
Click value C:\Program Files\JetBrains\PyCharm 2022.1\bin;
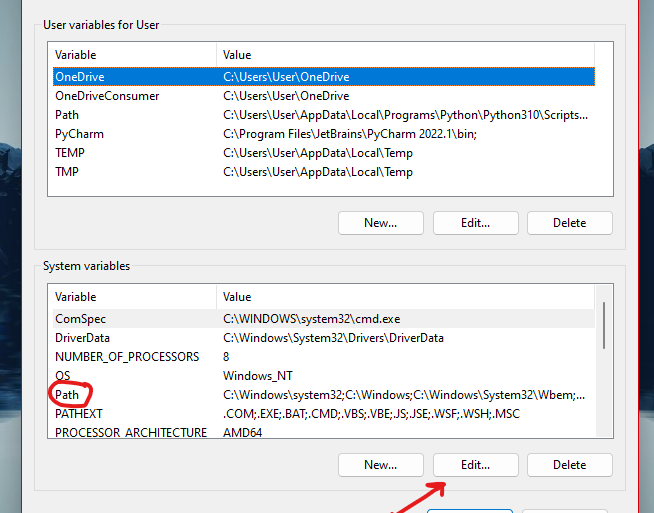pos(350,134)
